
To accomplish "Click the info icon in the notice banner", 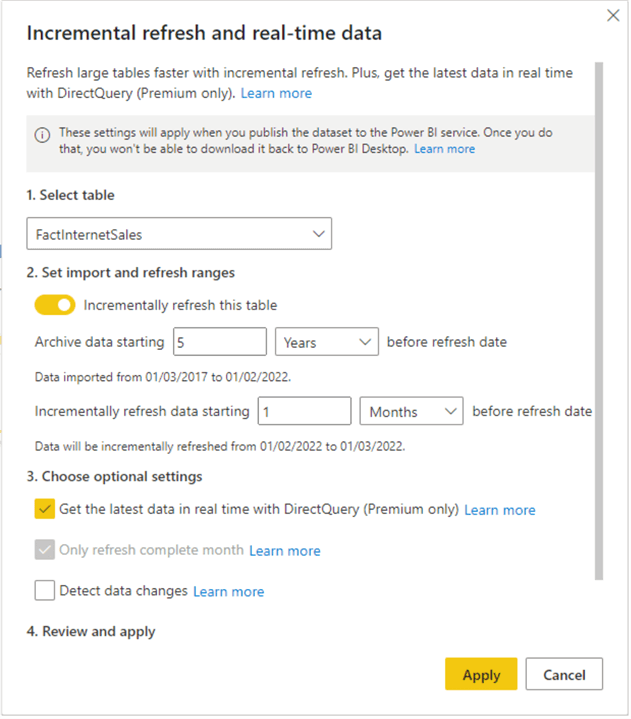I will click(x=43, y=135).
